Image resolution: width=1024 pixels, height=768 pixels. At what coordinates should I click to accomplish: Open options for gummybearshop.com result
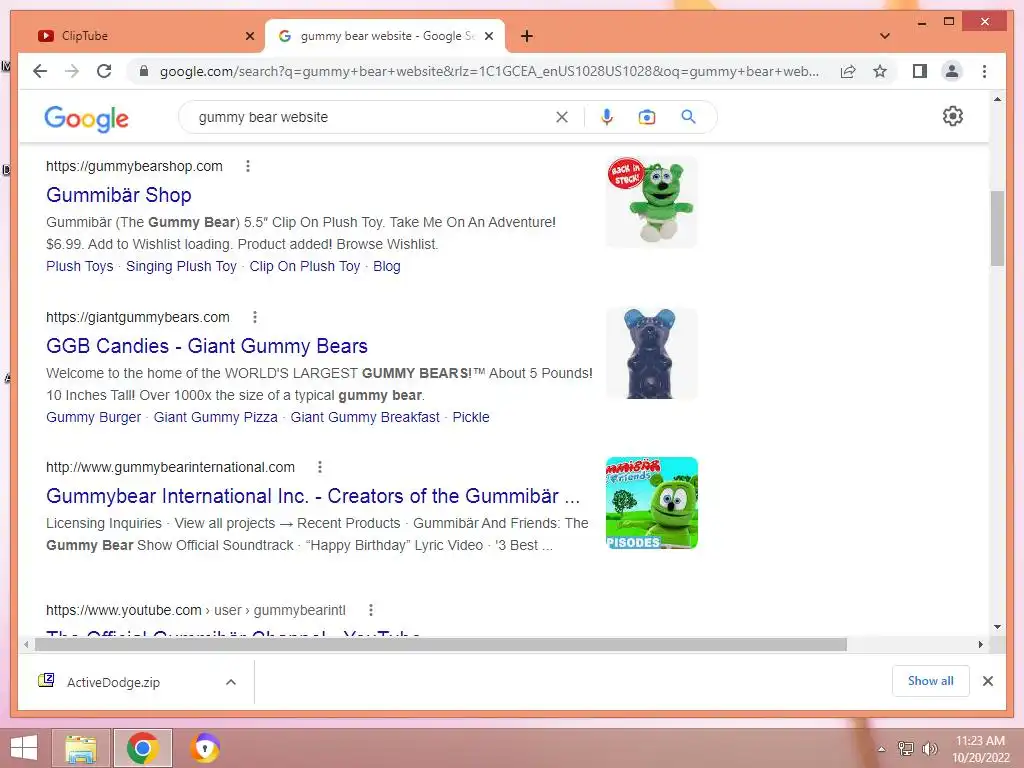(x=248, y=166)
